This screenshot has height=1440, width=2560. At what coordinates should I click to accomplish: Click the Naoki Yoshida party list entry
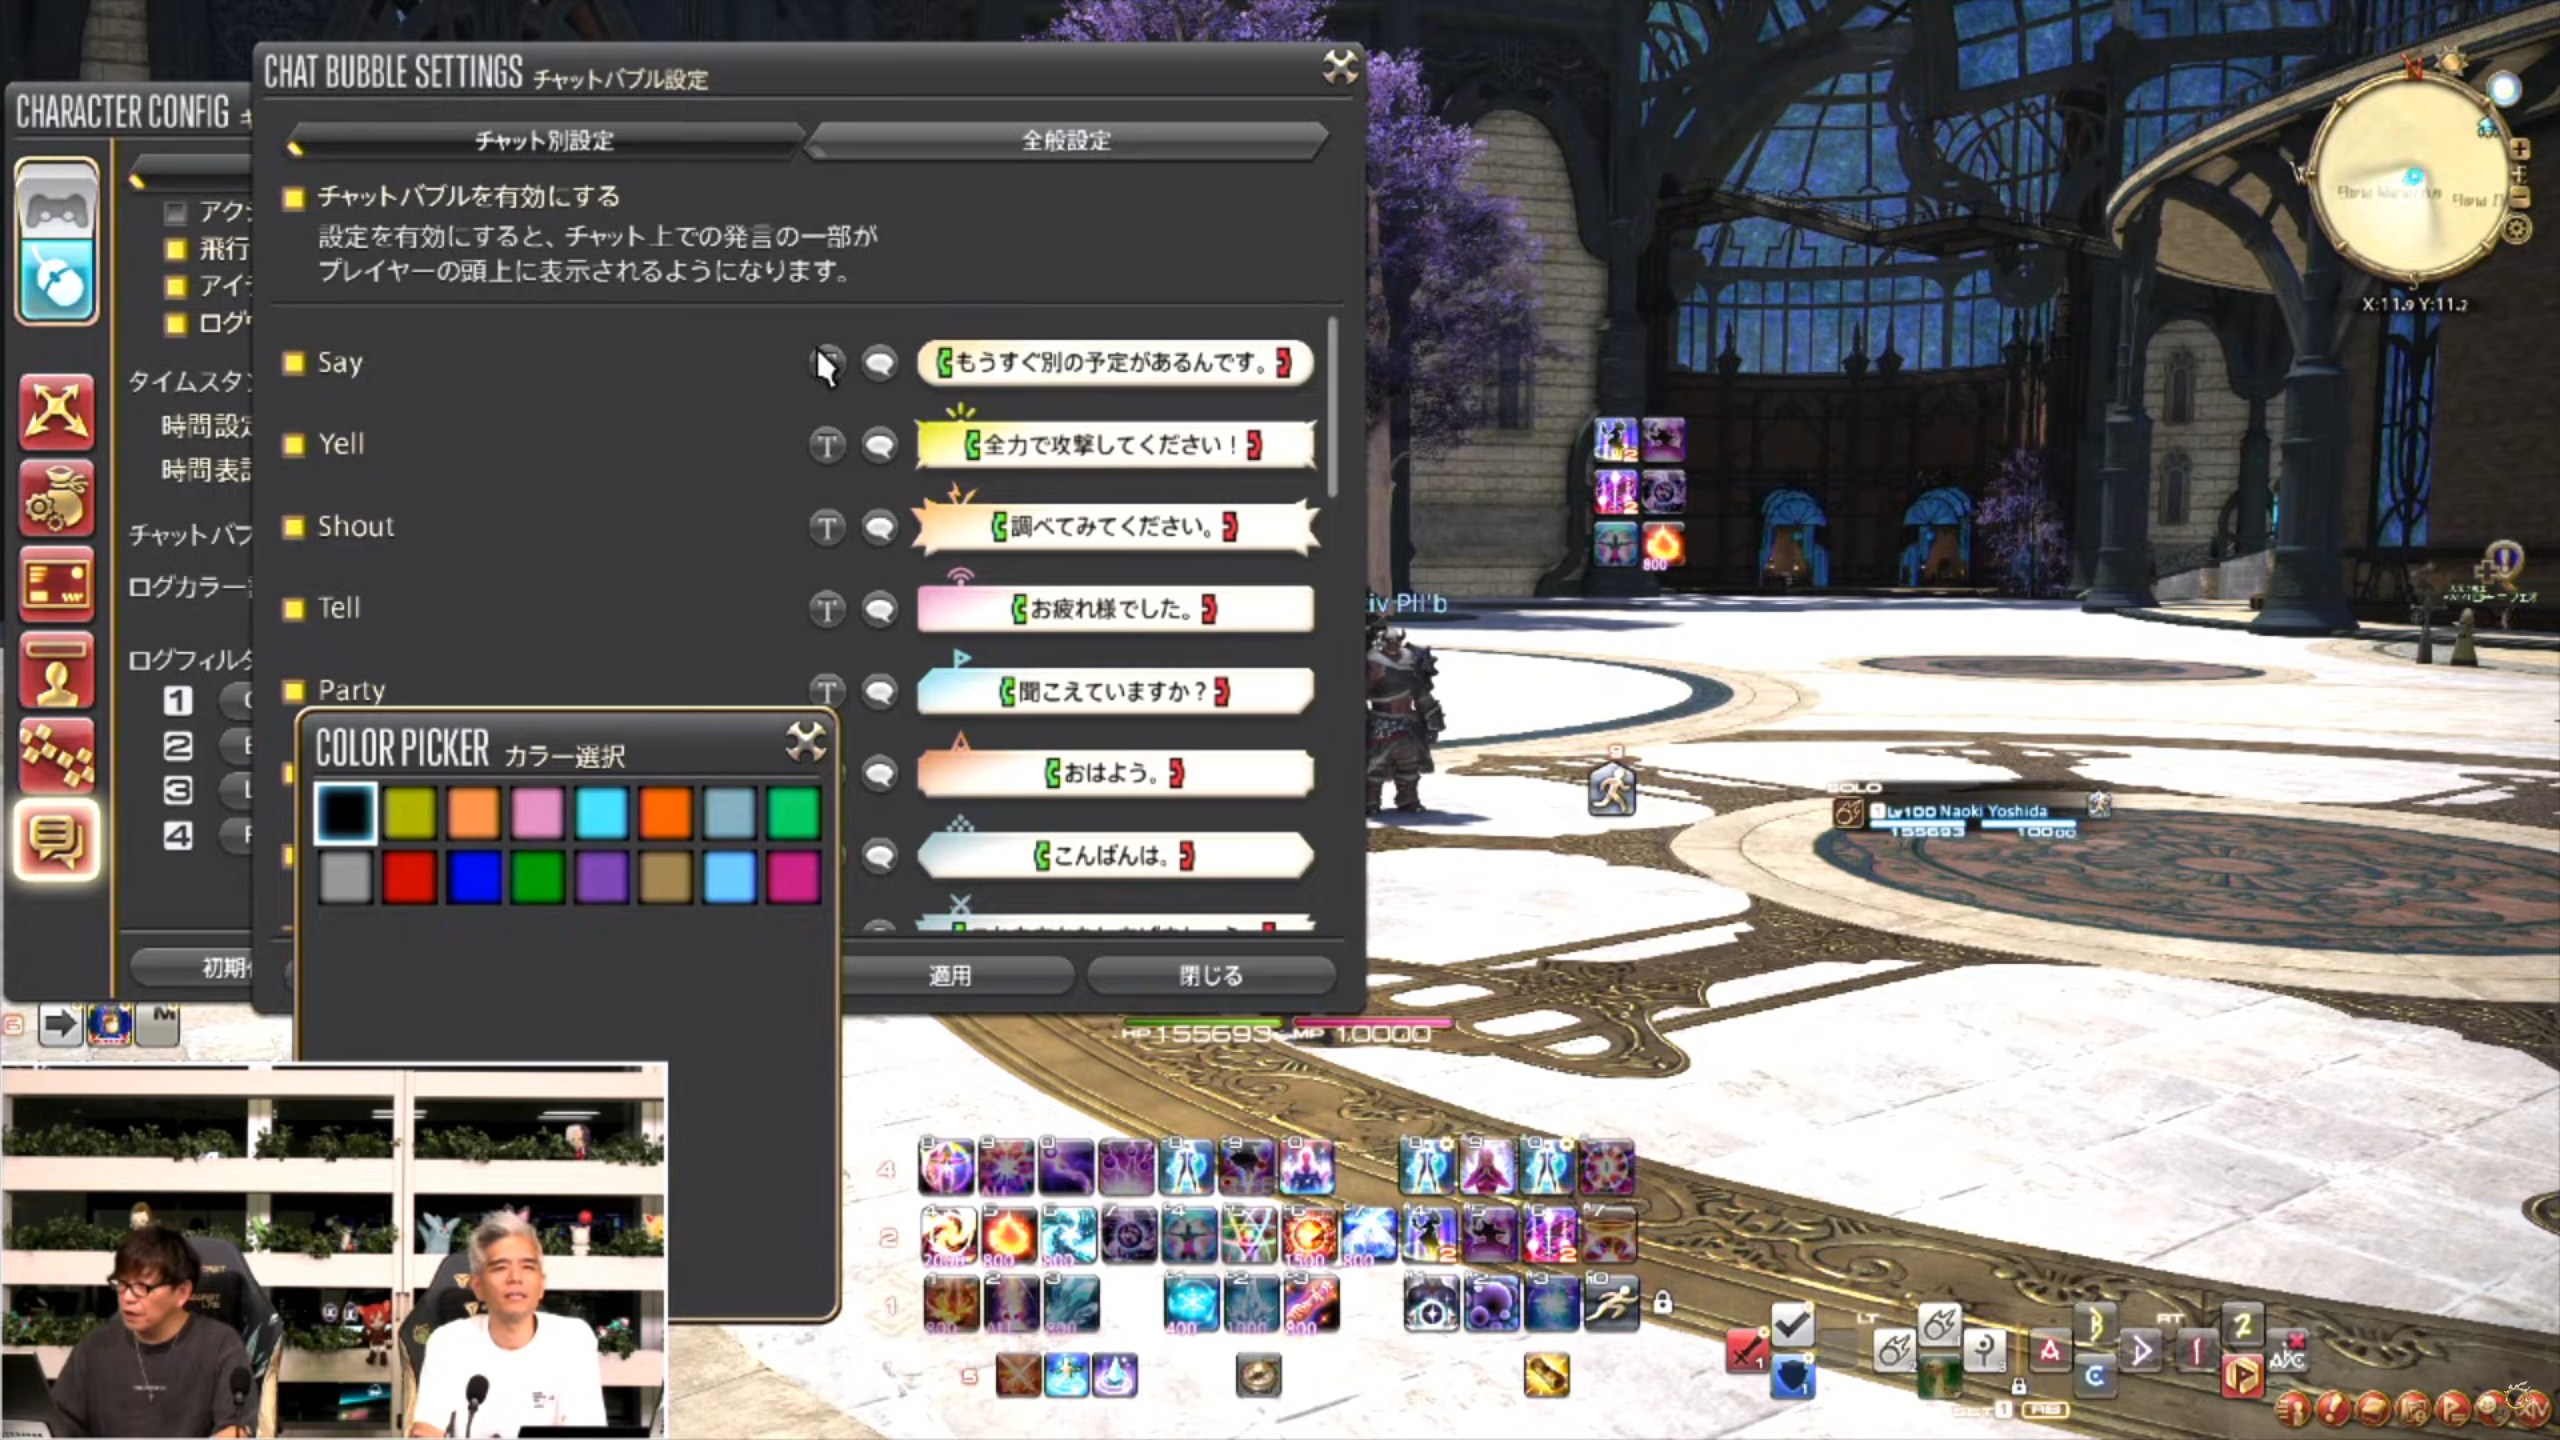click(1970, 818)
